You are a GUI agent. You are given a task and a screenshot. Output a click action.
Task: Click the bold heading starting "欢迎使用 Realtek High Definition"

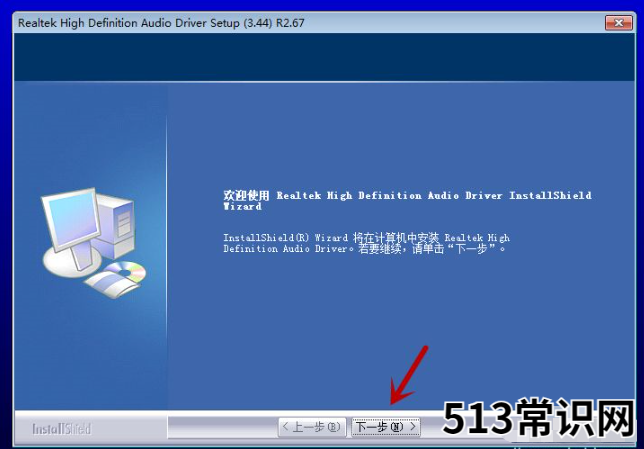[x=407, y=200]
